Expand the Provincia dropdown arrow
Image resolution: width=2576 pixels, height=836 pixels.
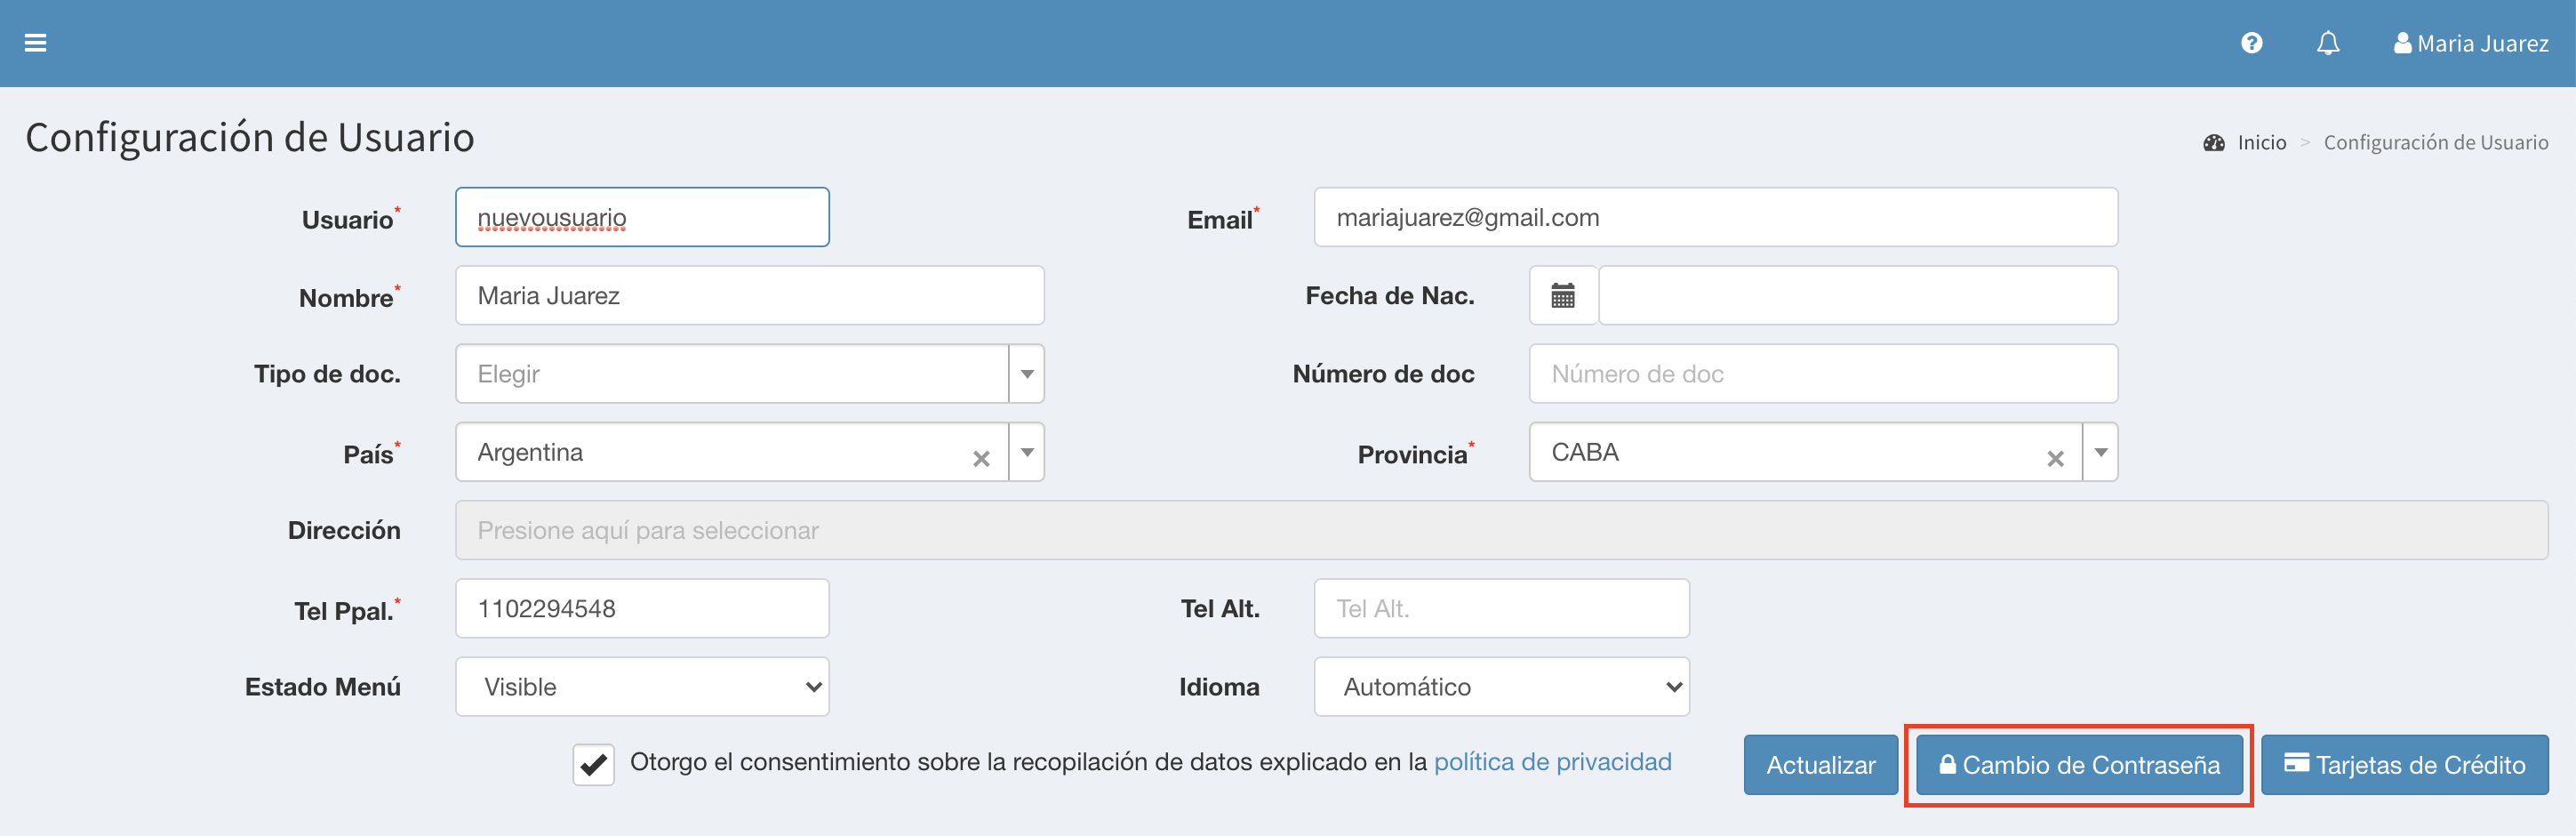[2100, 452]
